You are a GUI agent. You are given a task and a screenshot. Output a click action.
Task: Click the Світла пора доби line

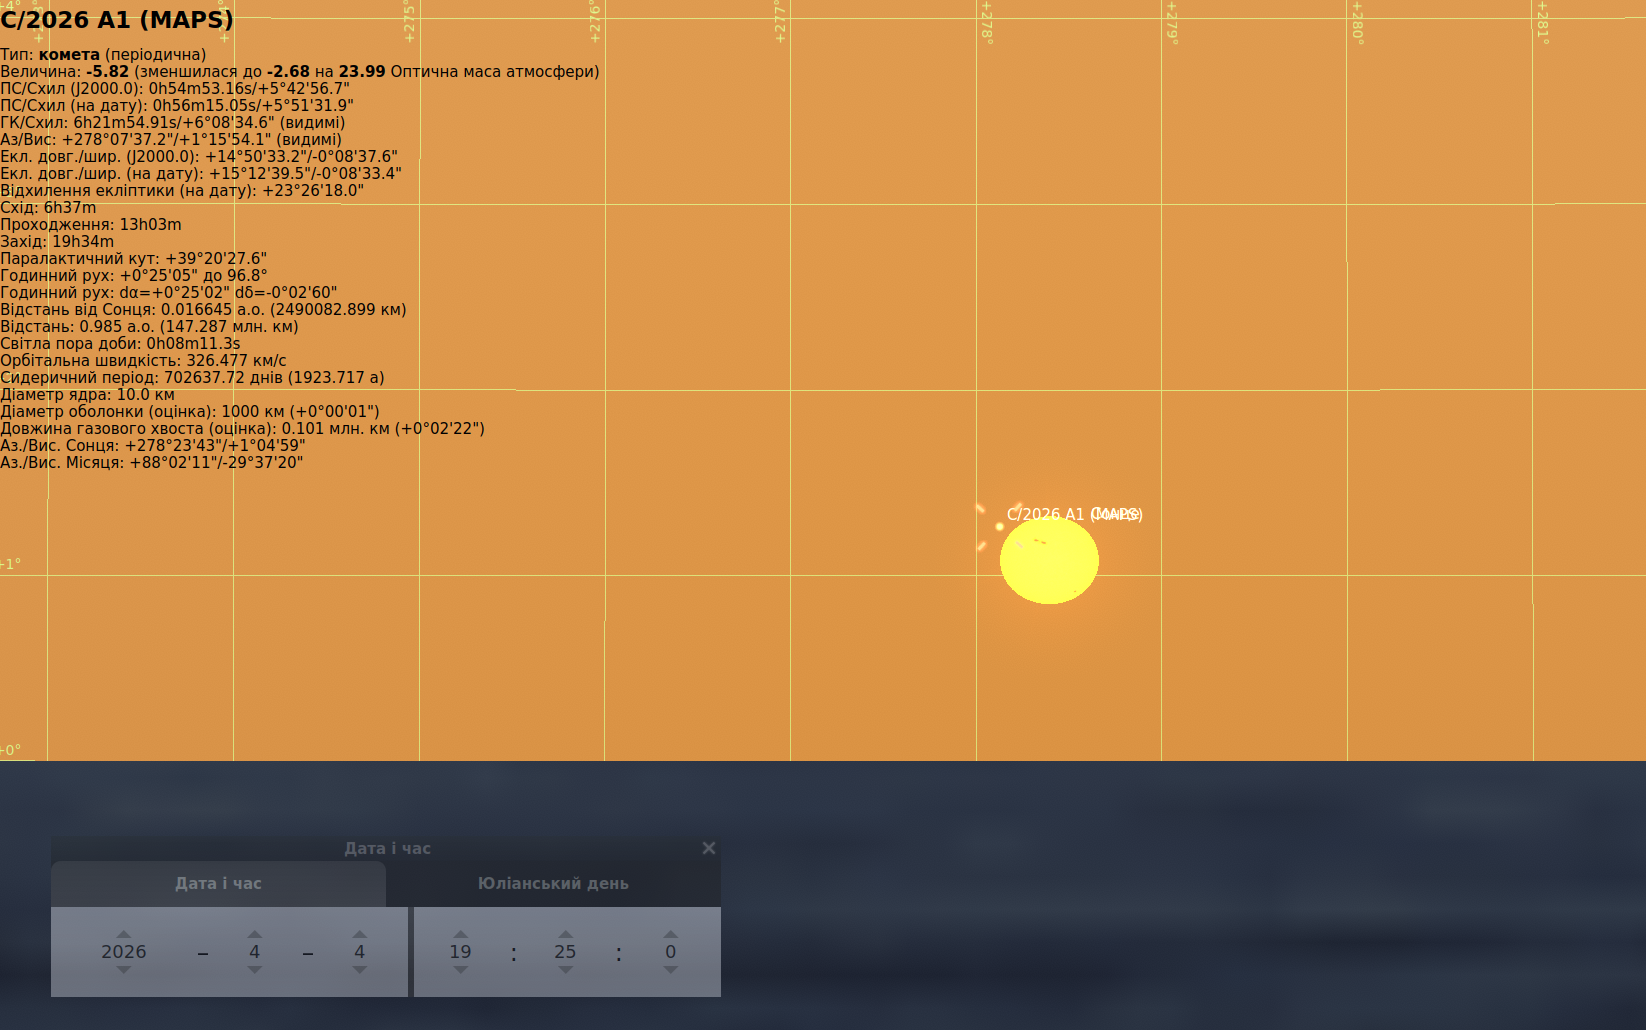point(120,344)
